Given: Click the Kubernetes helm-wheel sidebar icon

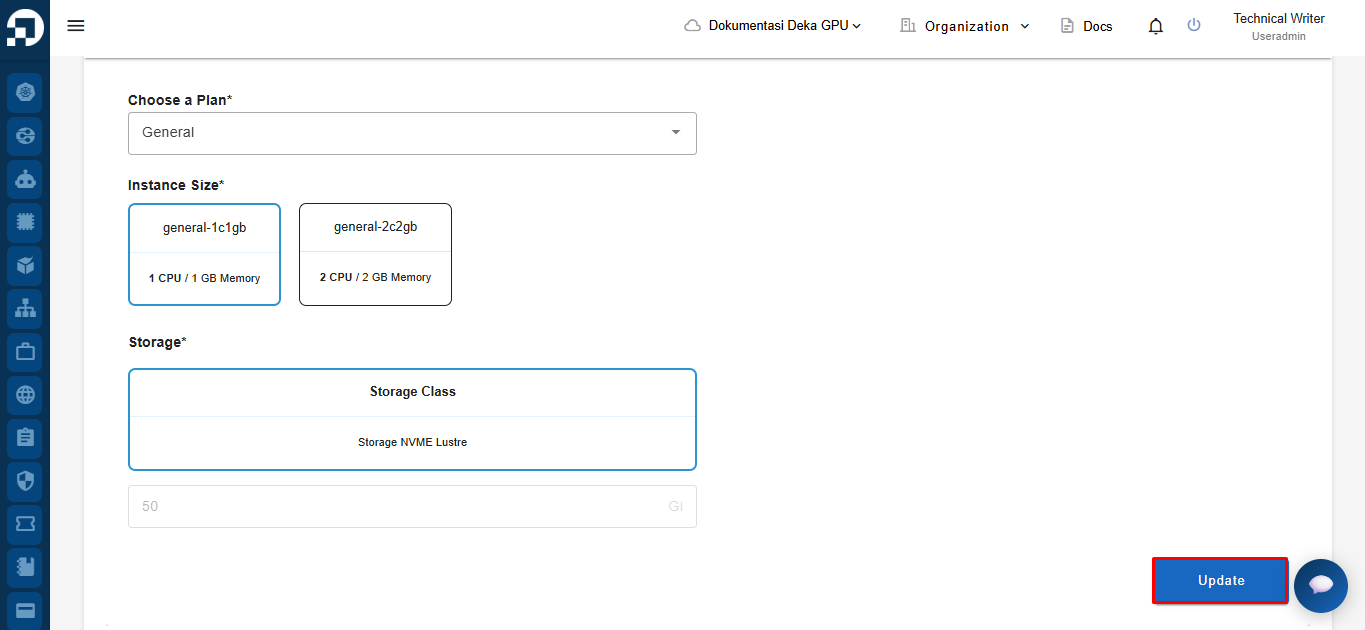Looking at the screenshot, I should click(25, 93).
